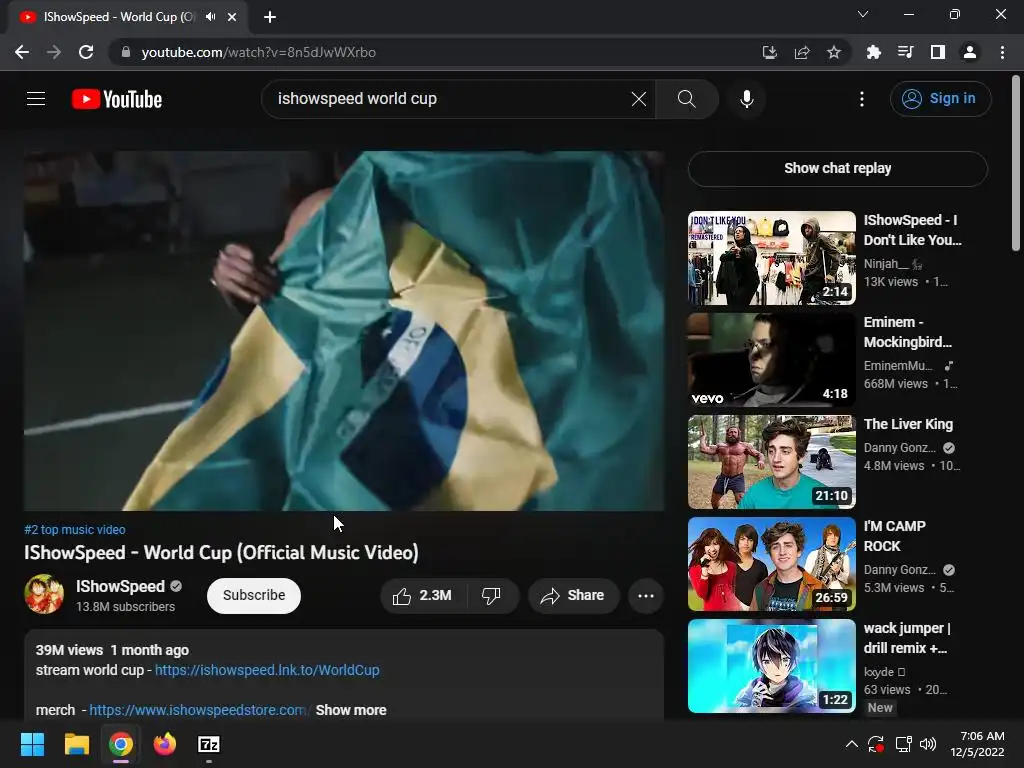Open more actions ellipsis under video
This screenshot has width=1024, height=768.
pyautogui.click(x=646, y=596)
